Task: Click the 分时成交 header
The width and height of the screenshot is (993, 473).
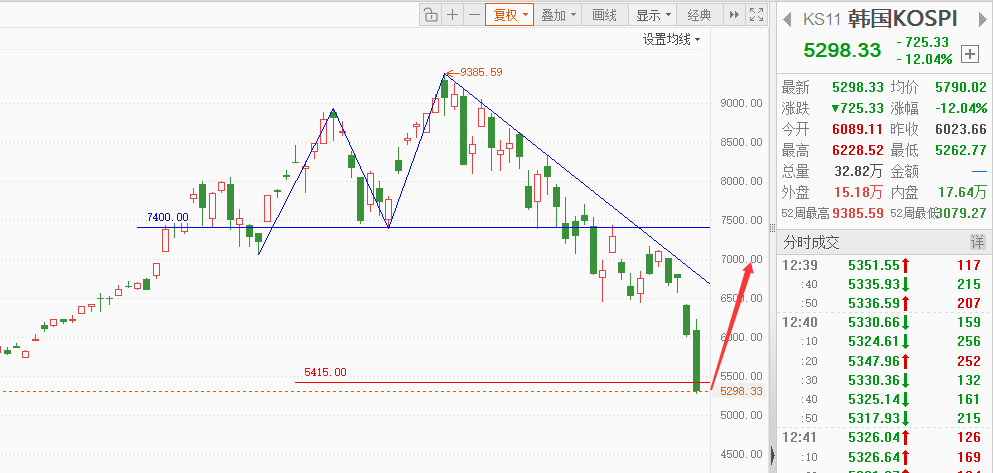Action: 811,242
